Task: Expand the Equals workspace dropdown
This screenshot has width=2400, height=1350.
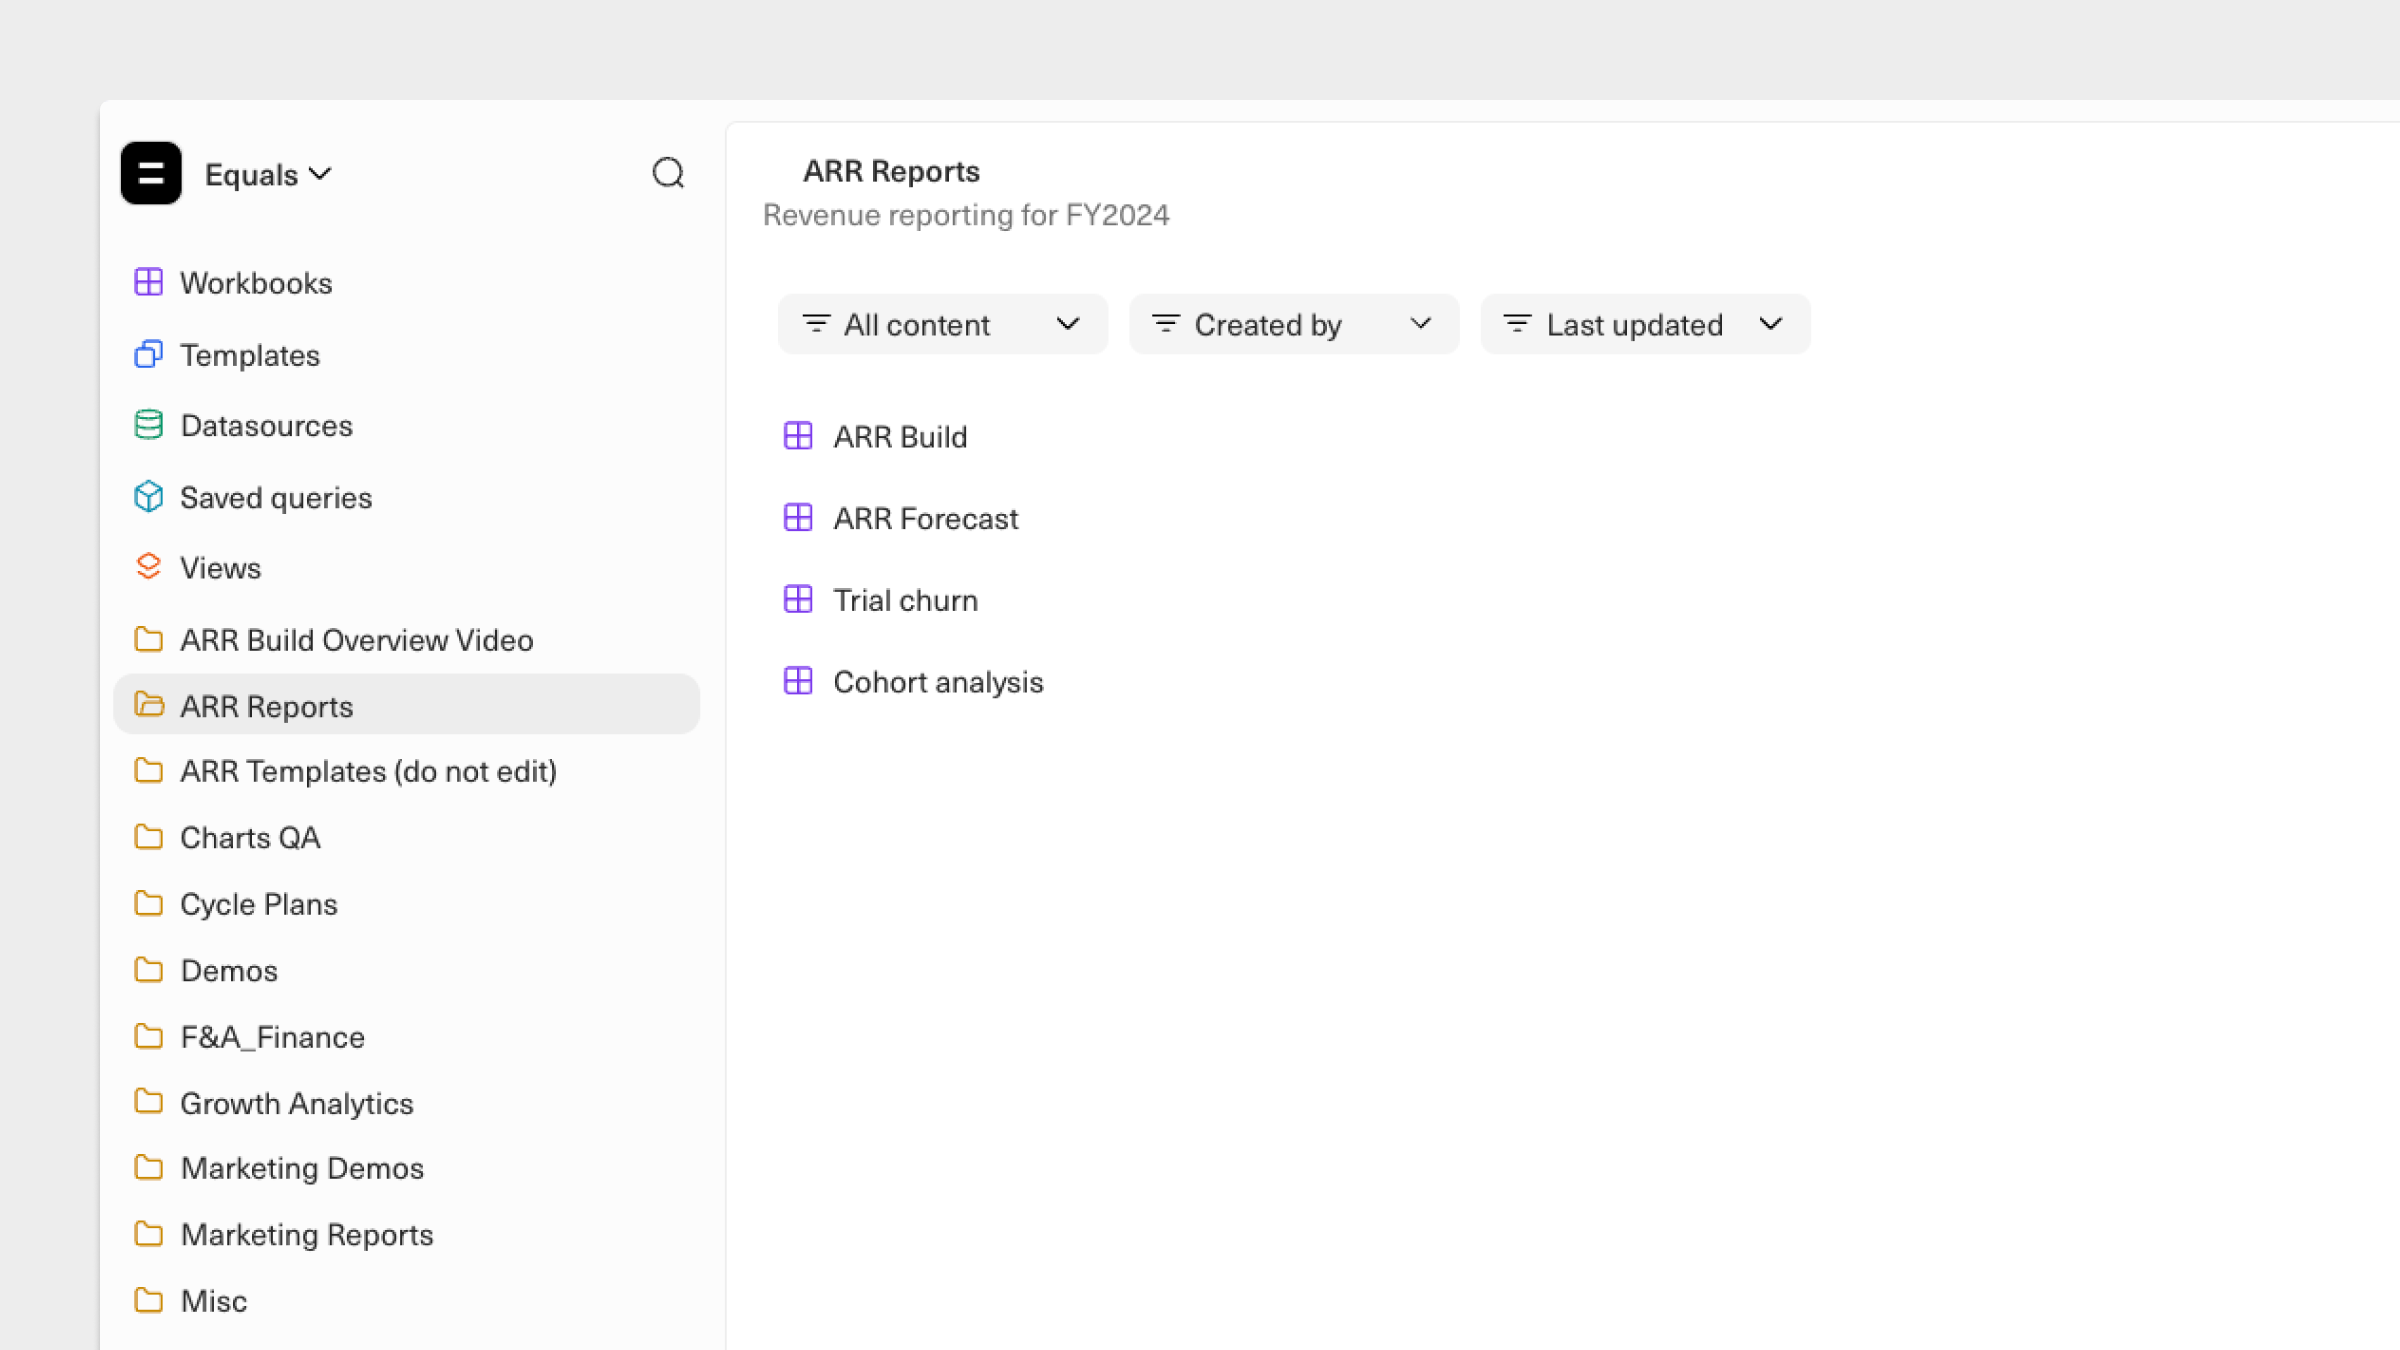Action: pyautogui.click(x=268, y=174)
